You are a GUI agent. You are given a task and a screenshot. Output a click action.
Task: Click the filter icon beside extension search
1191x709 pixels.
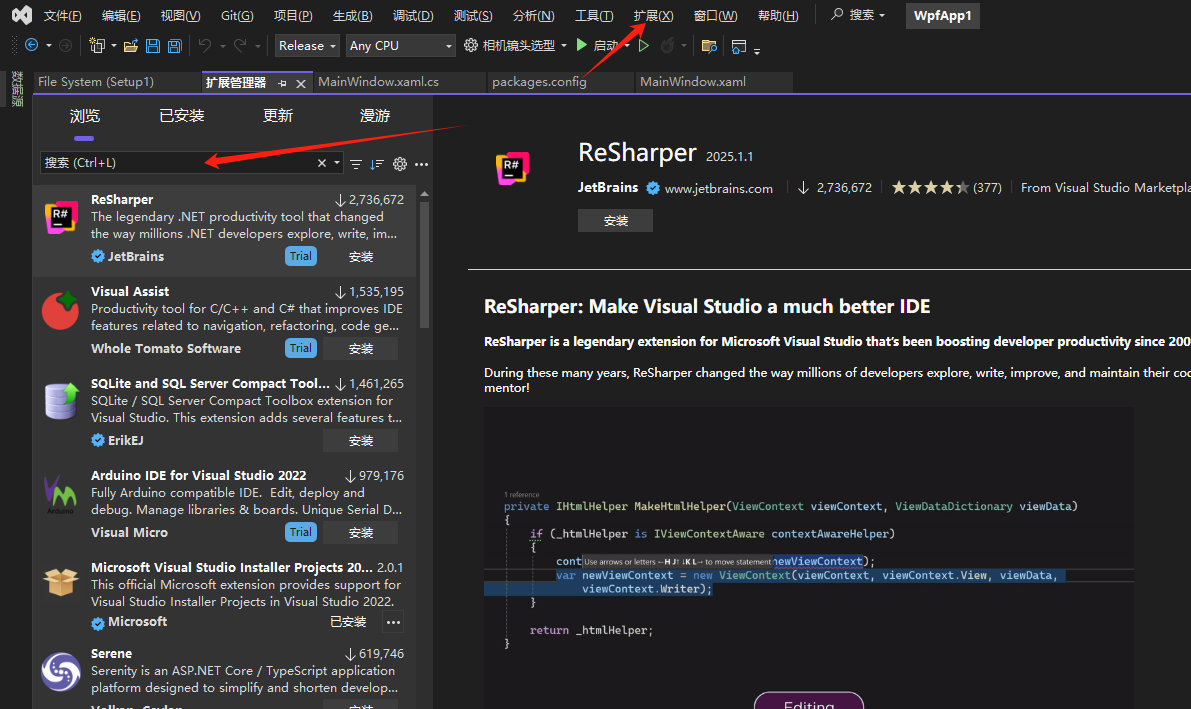355,163
